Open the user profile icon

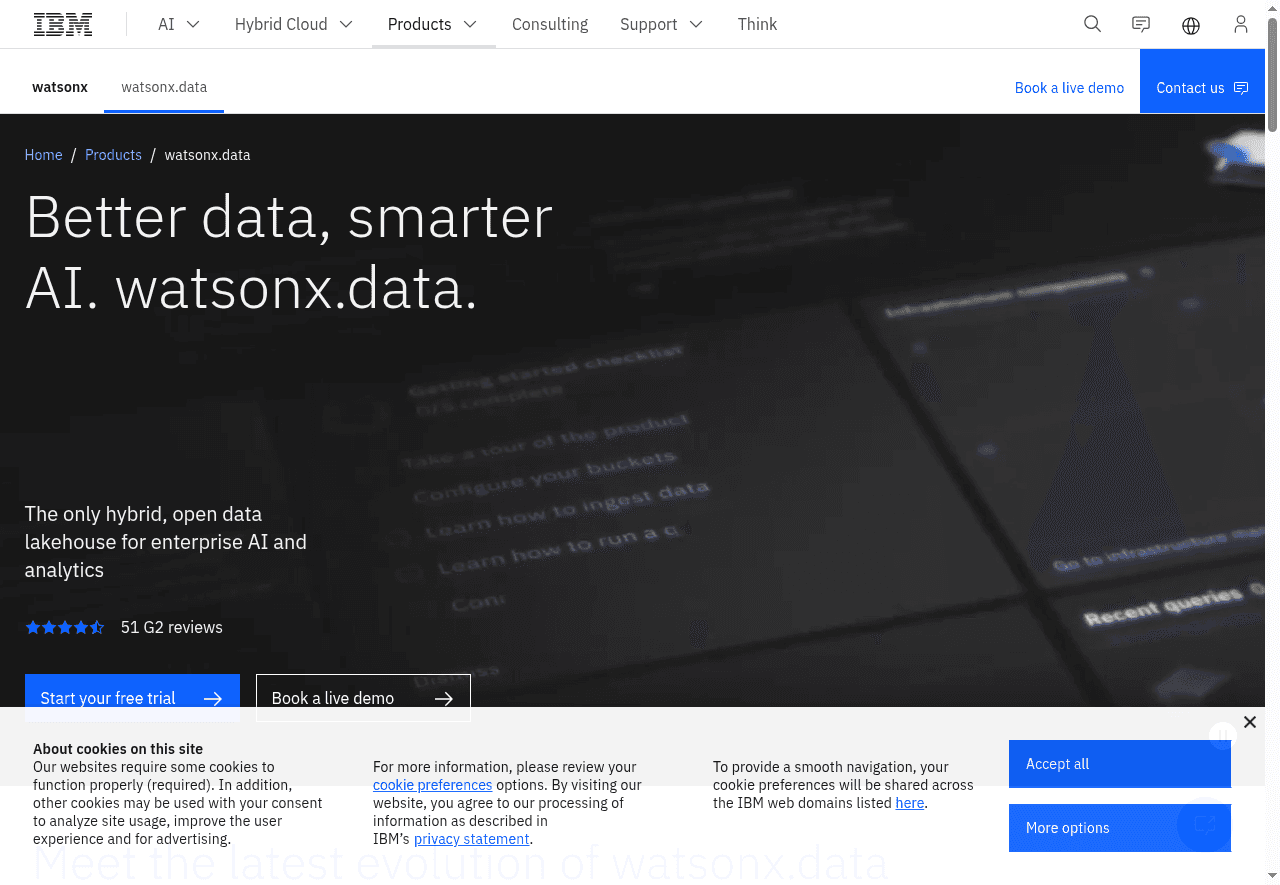pyautogui.click(x=1241, y=24)
